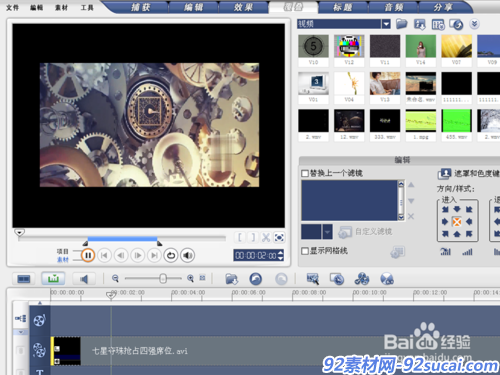Toggle 项目 play mode
The image size is (500, 375).
62,252
